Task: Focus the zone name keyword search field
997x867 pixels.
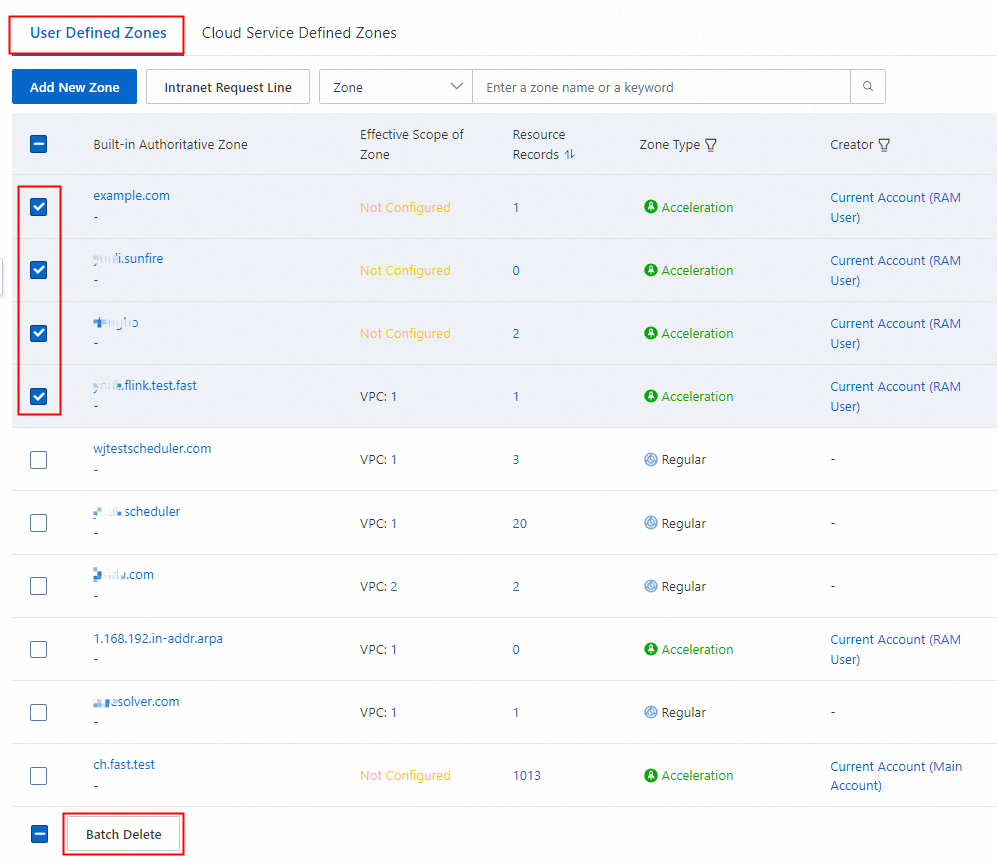Action: pos(660,87)
